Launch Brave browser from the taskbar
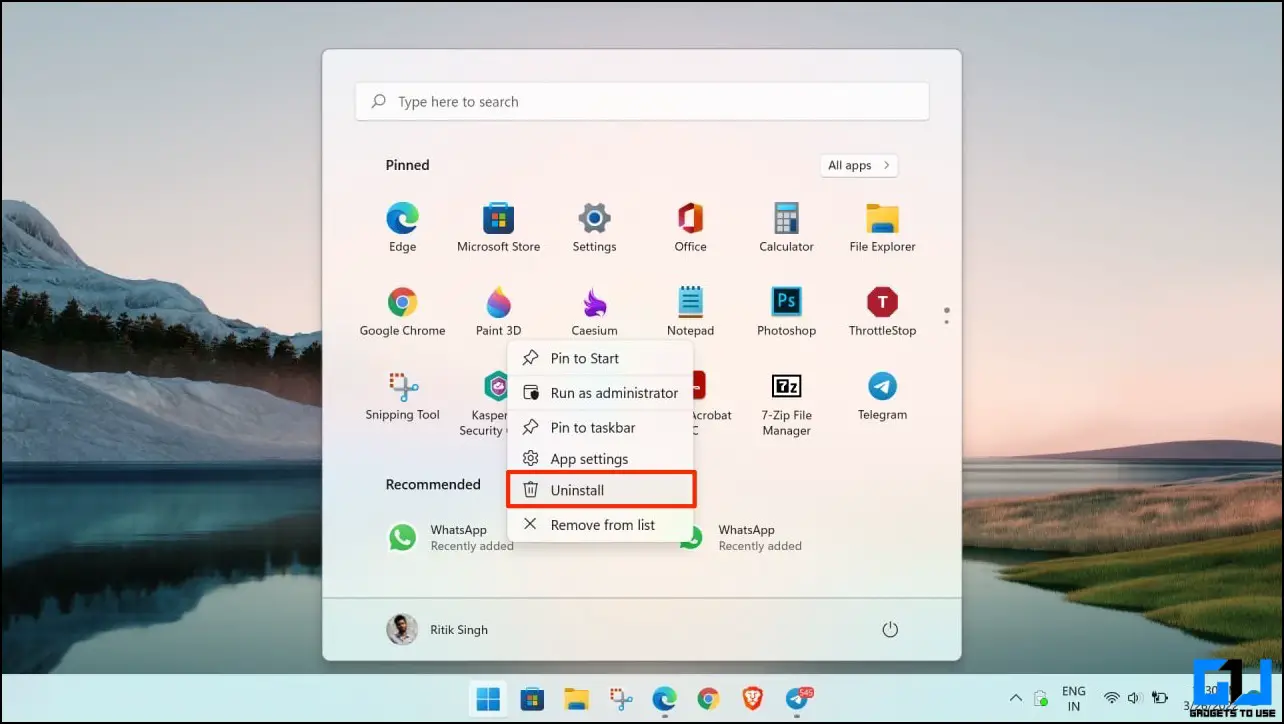This screenshot has width=1284, height=724. [752, 699]
